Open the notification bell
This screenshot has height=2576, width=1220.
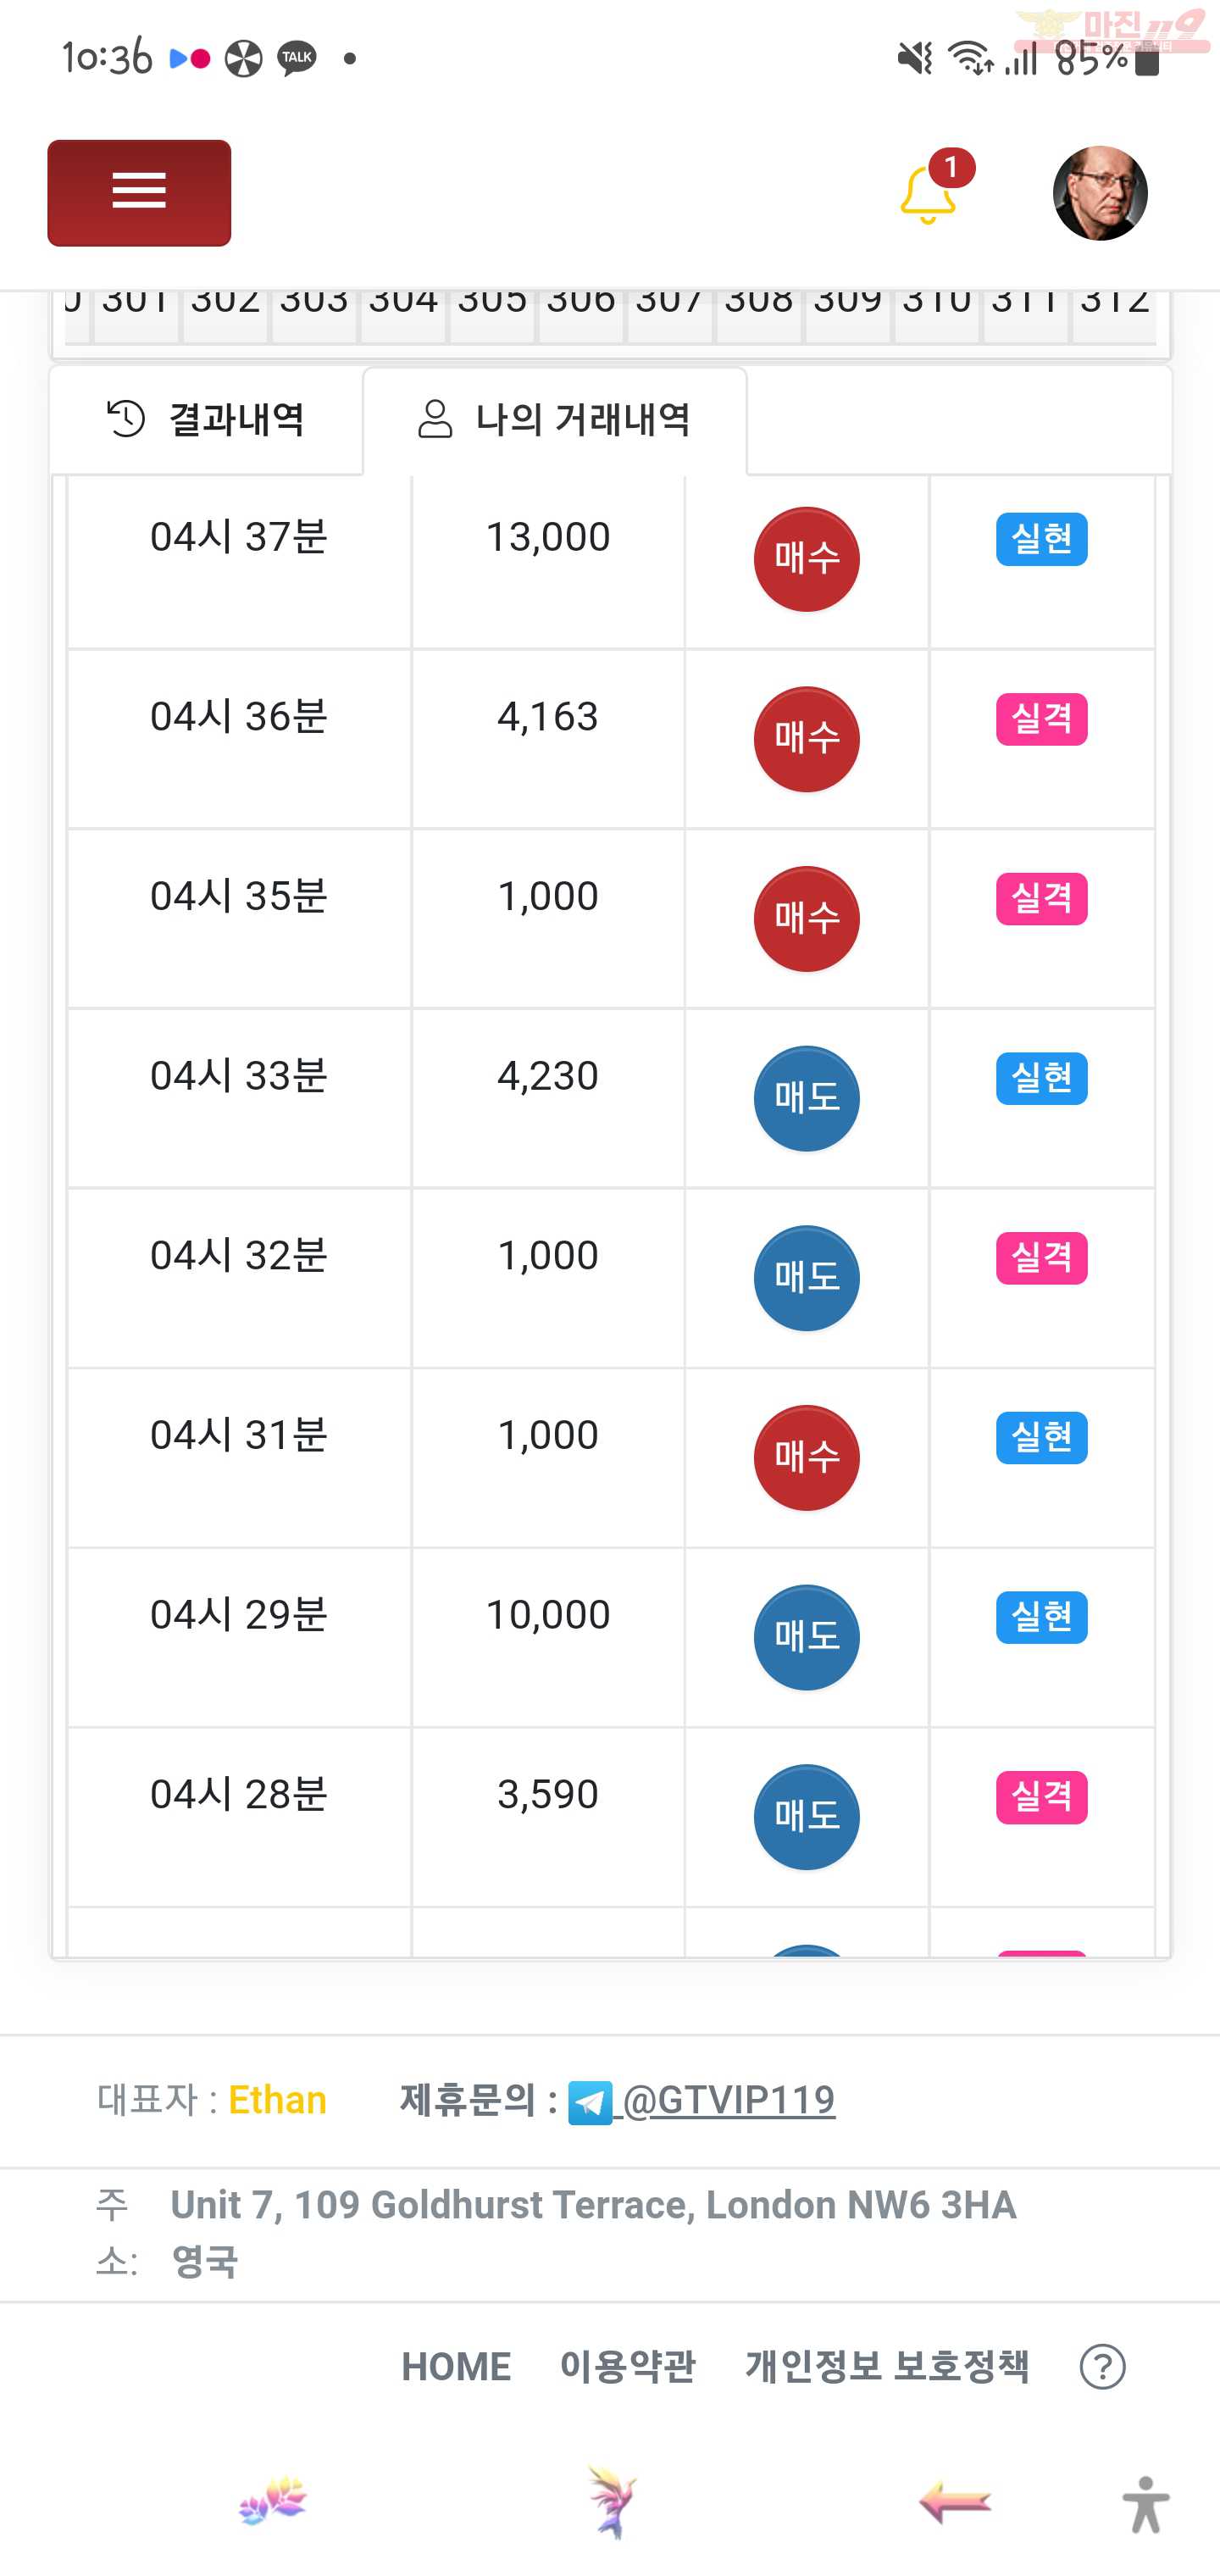(929, 193)
